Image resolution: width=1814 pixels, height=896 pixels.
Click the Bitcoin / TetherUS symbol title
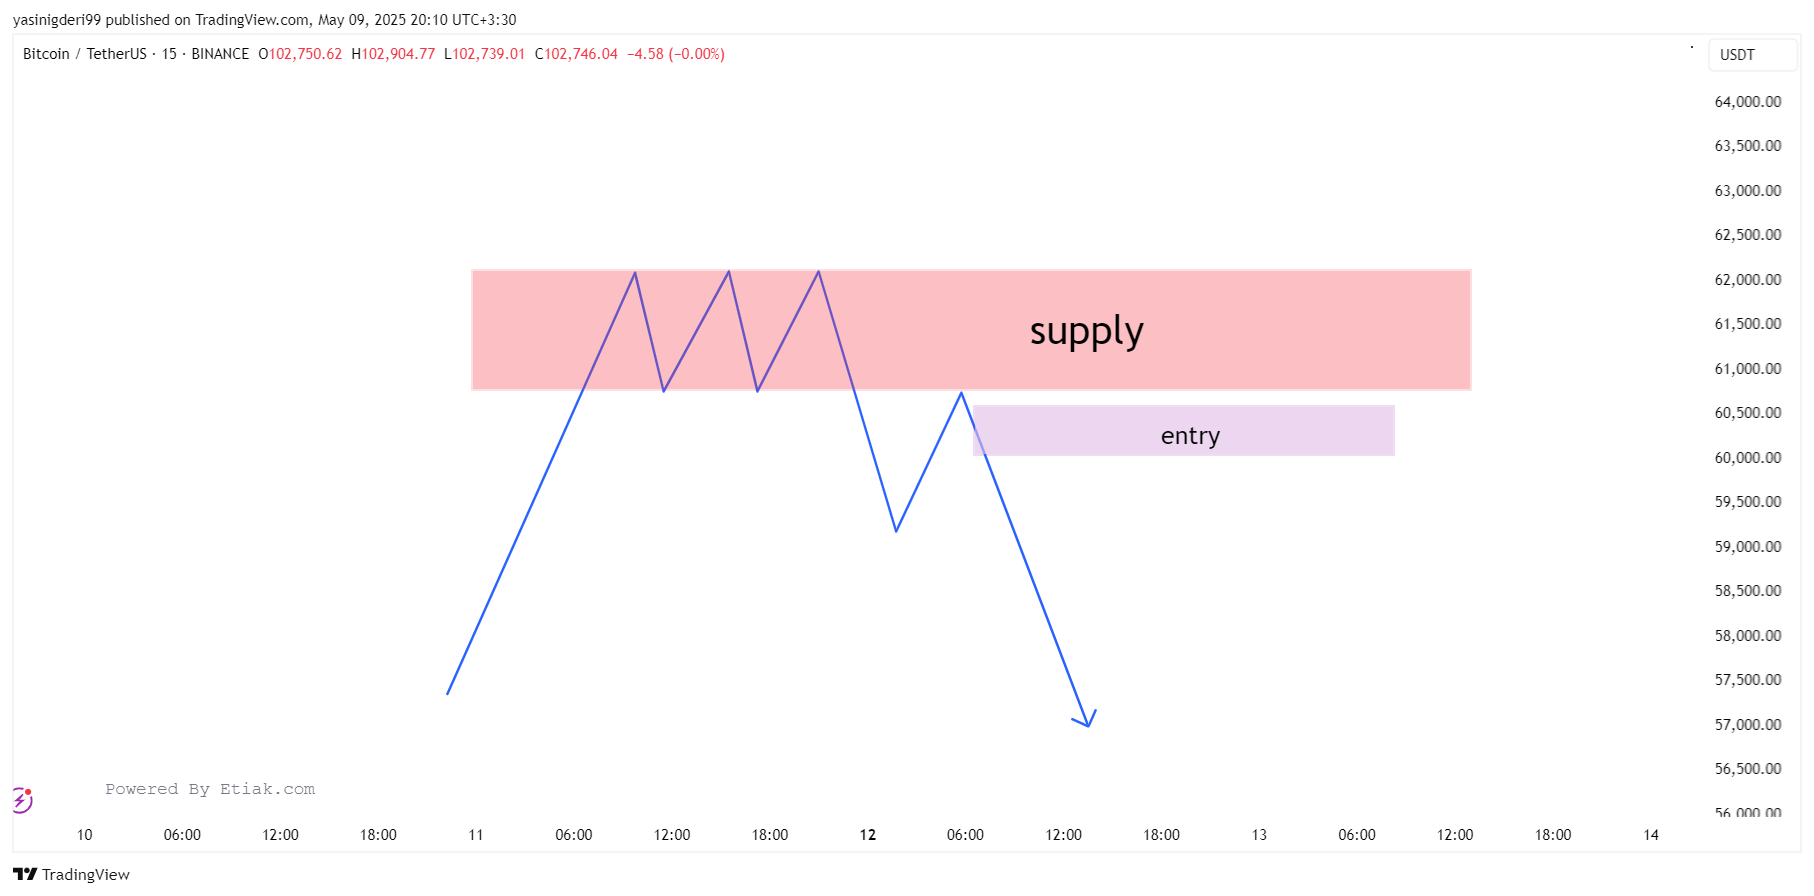85,54
